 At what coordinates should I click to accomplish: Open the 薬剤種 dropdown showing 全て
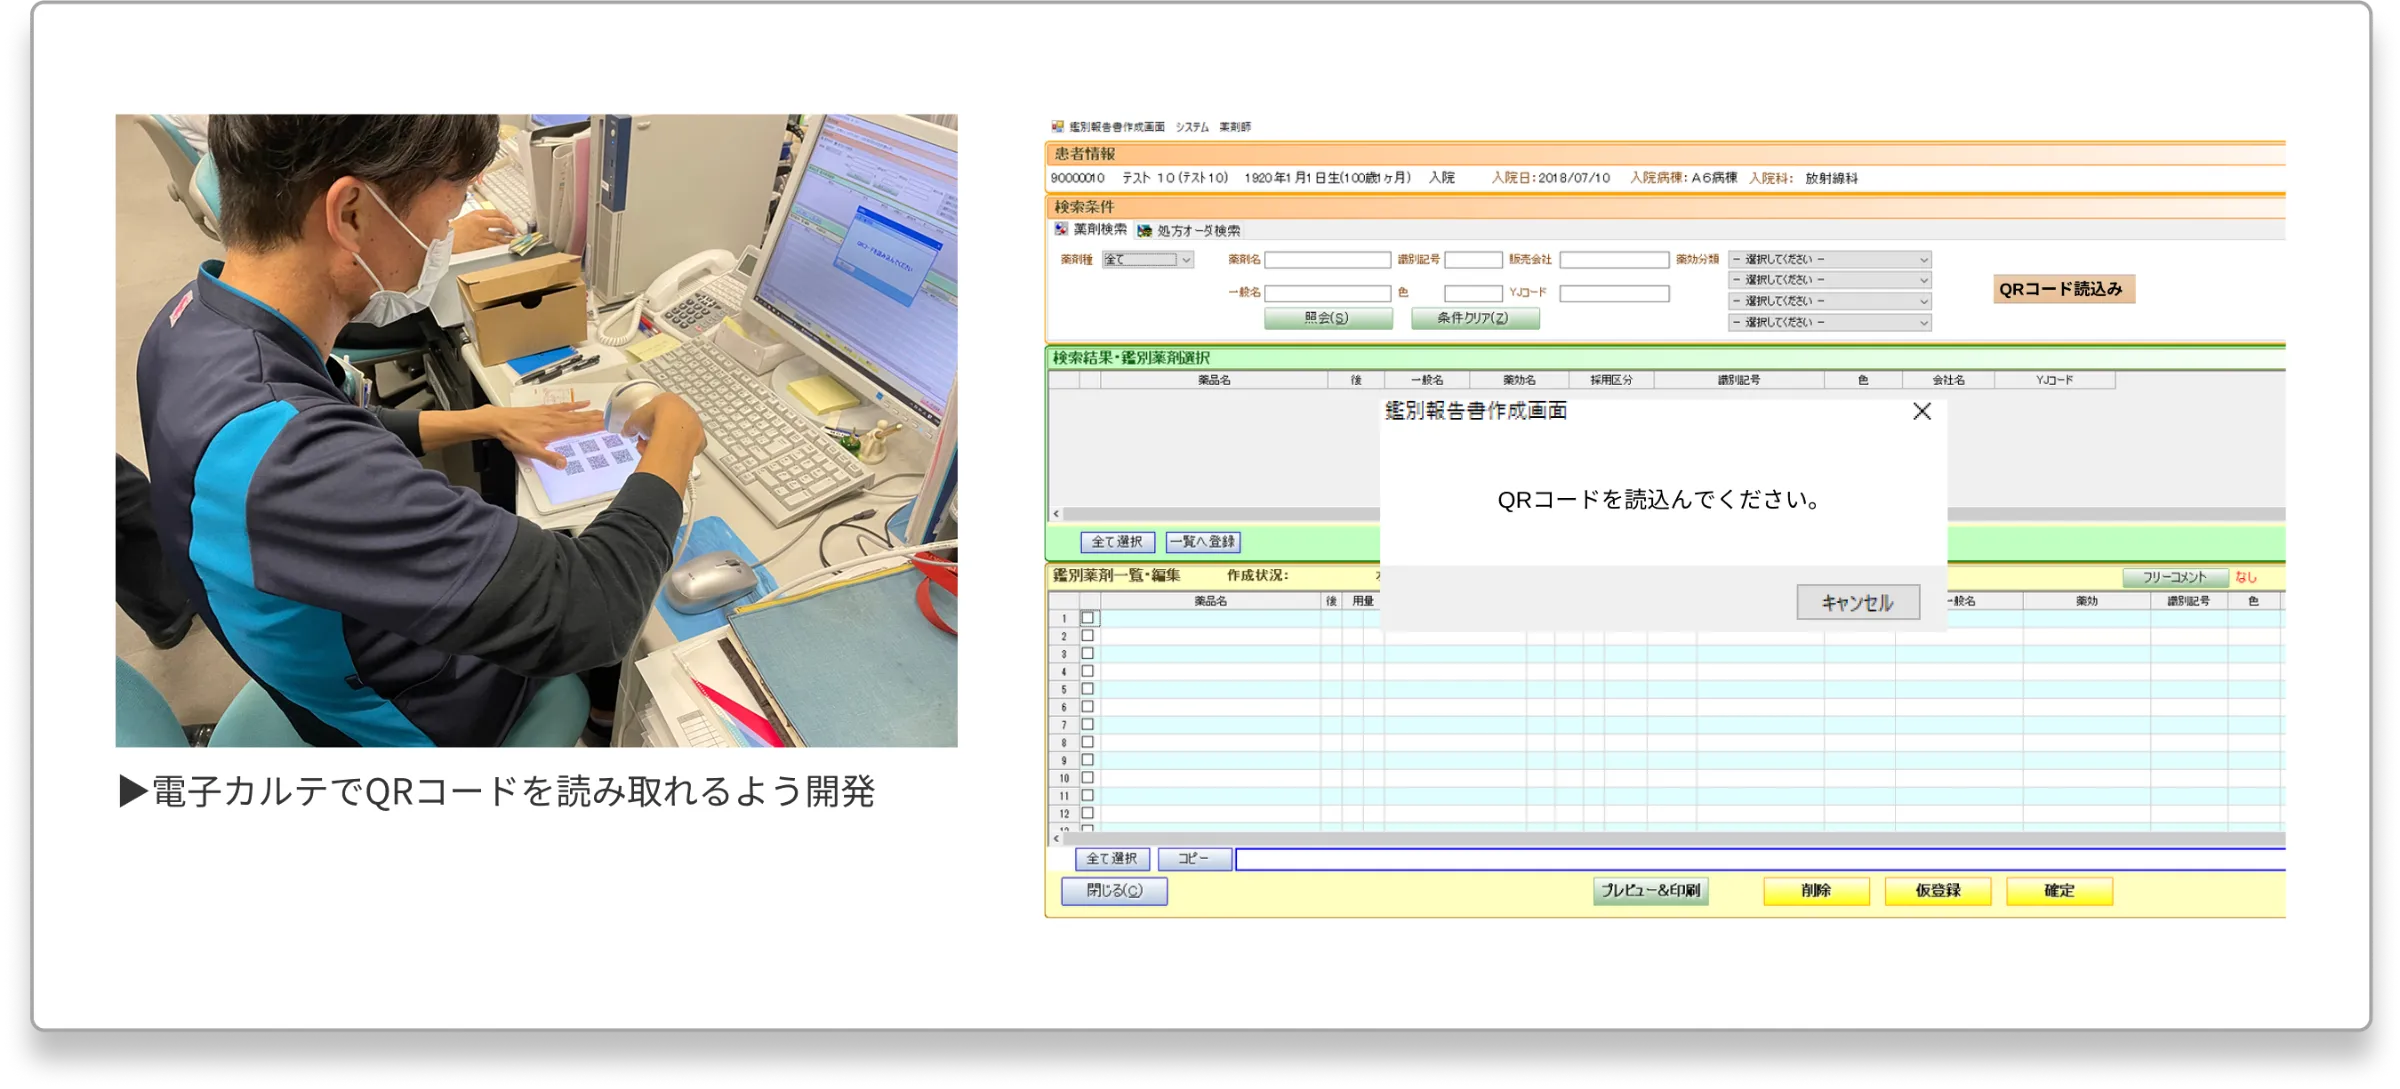pyautogui.click(x=1148, y=260)
